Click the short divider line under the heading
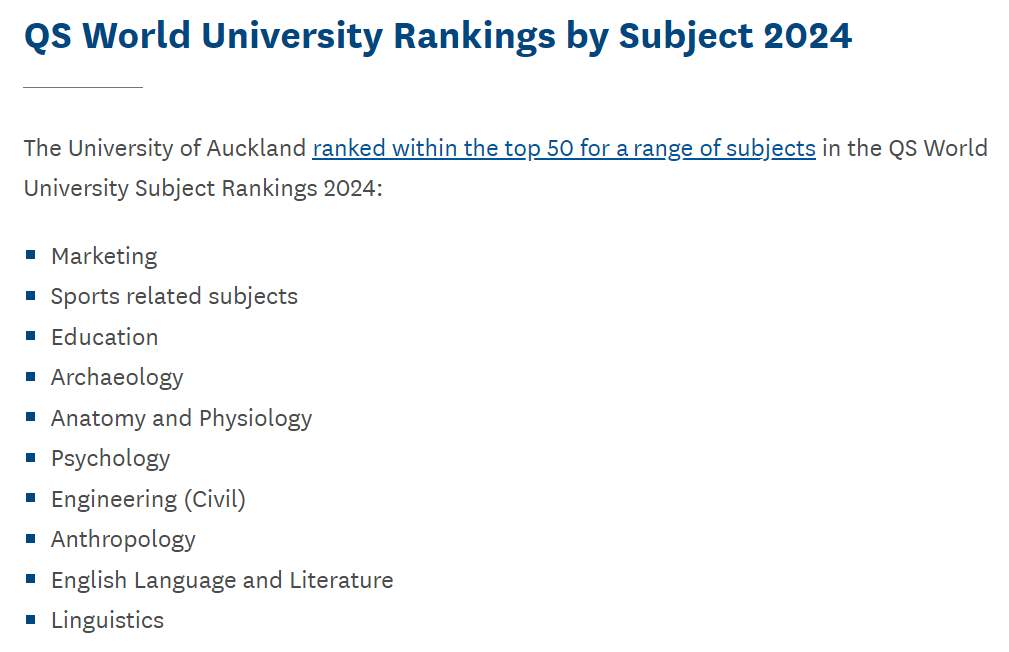Viewport: 1009px width, 652px height. (x=83, y=87)
